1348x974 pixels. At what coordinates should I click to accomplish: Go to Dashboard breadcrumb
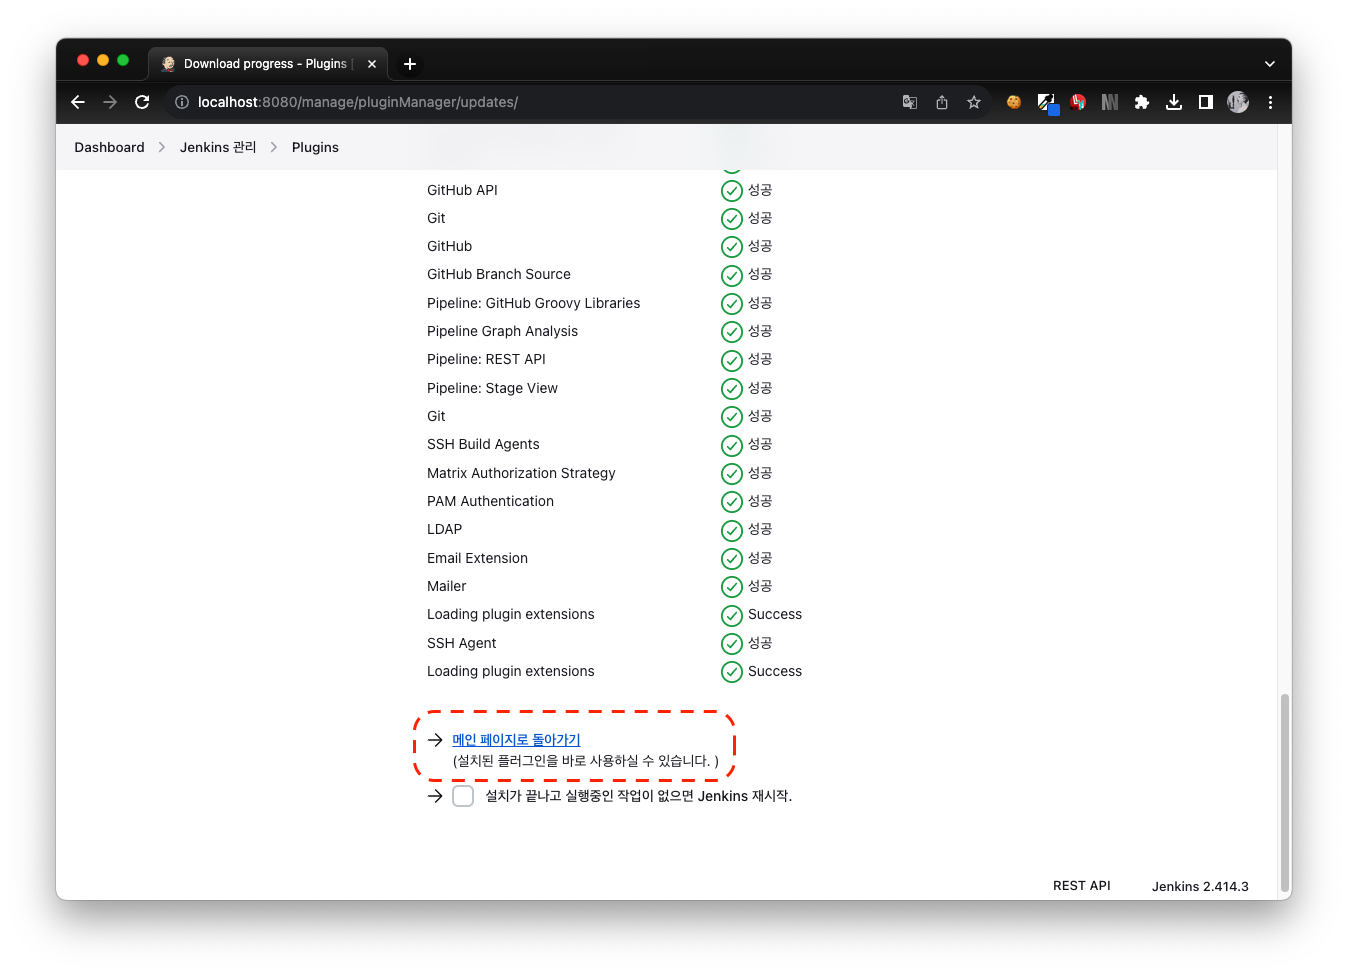tap(109, 147)
